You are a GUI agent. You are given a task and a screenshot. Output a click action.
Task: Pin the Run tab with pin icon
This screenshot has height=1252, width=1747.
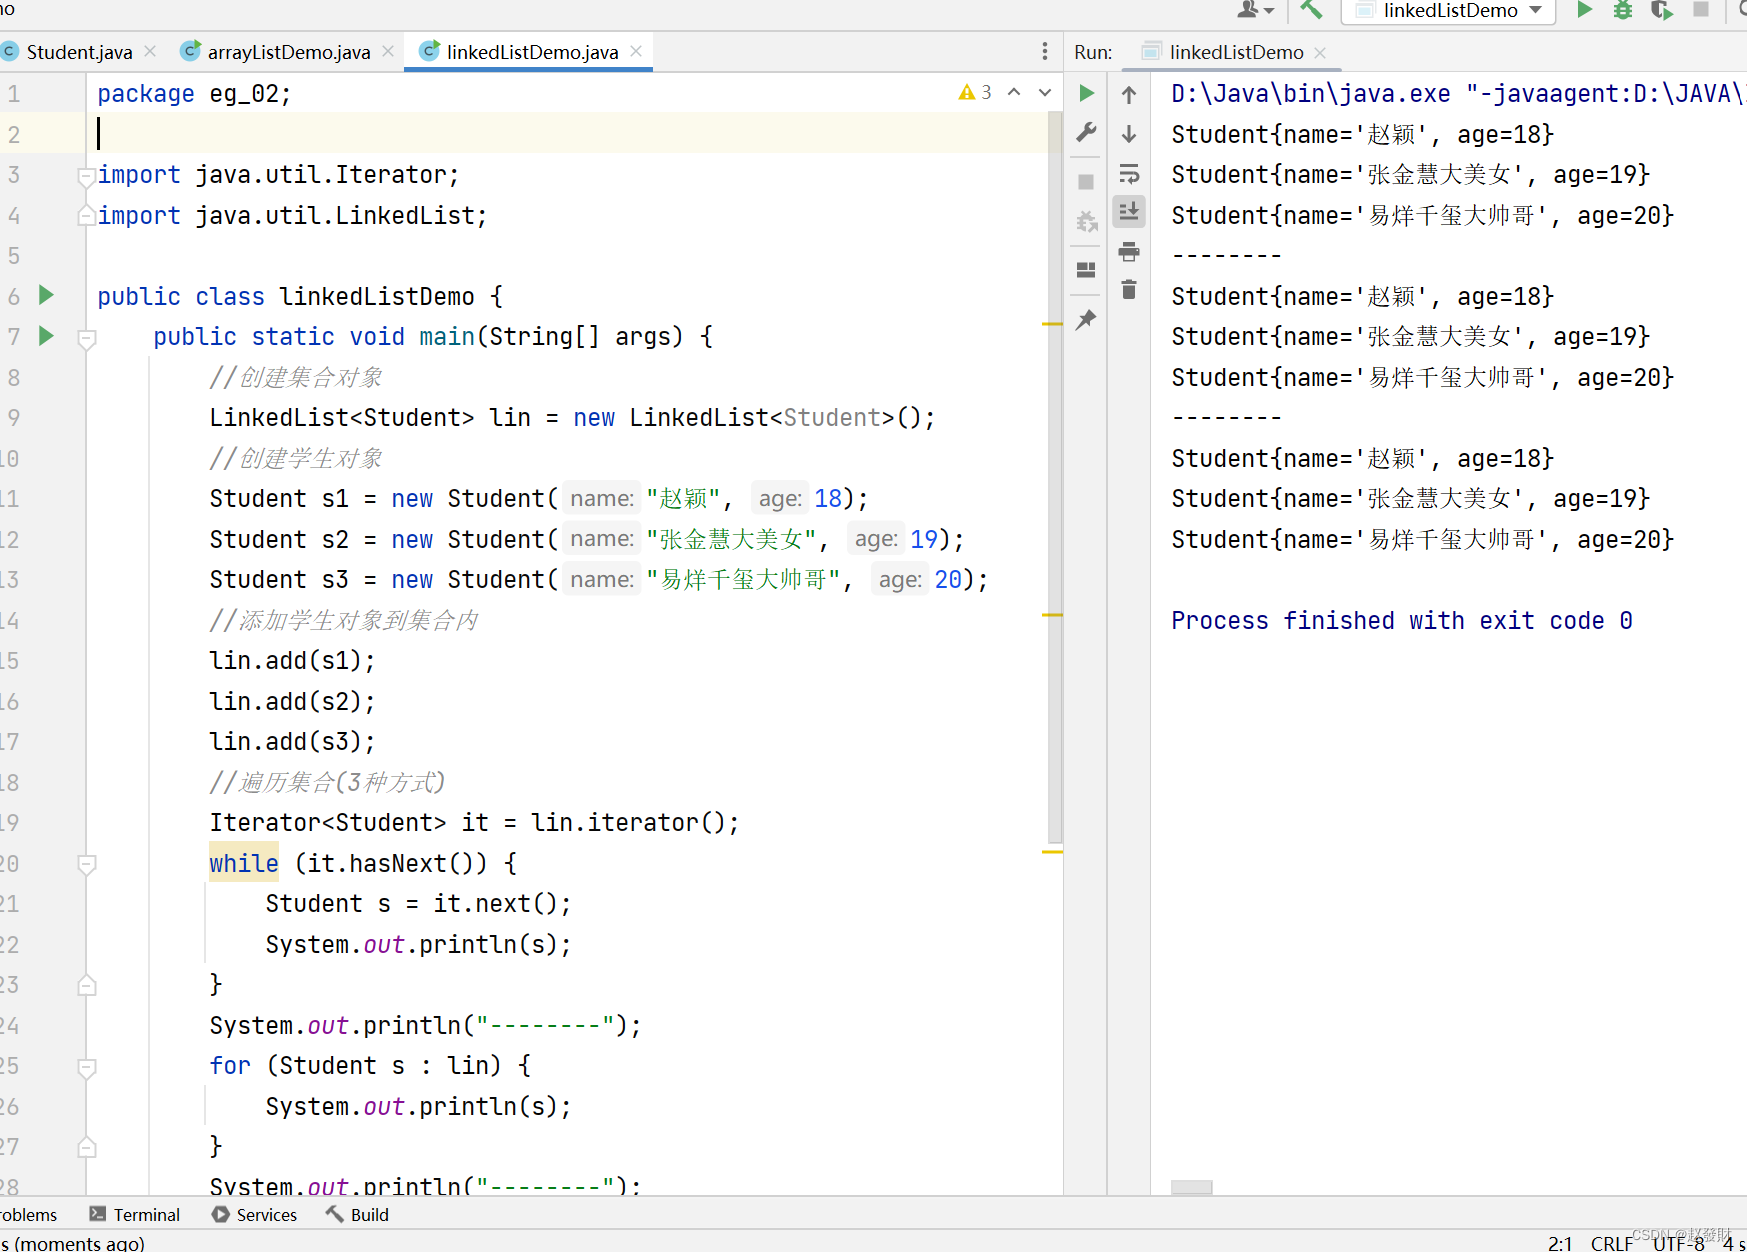pyautogui.click(x=1086, y=320)
